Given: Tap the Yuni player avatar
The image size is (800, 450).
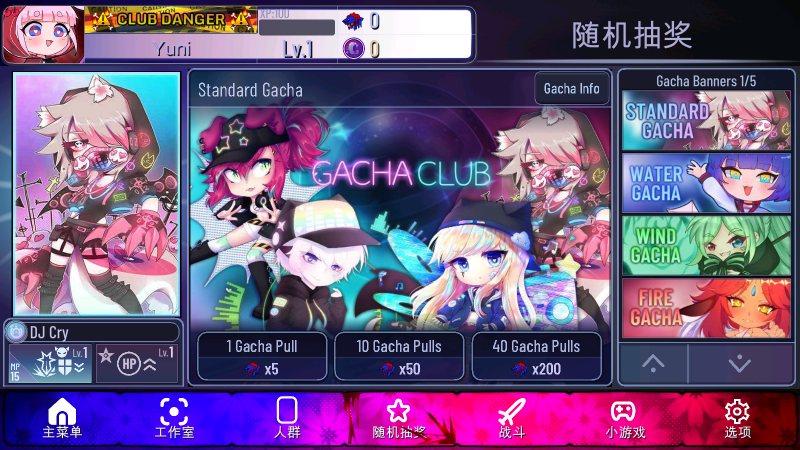Looking at the screenshot, I should pos(43,35).
